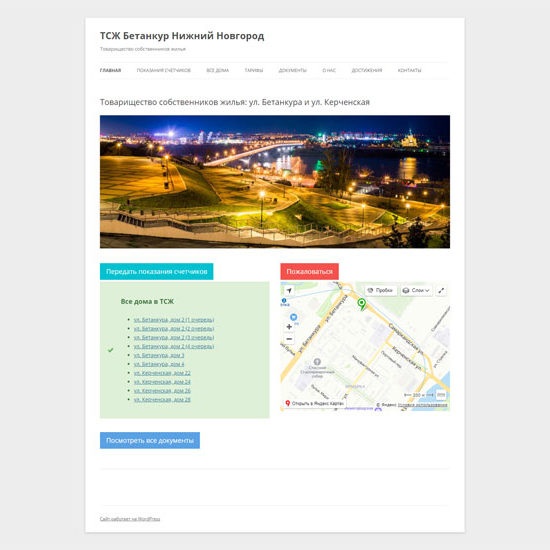Expand the map to fullscreen
The width and height of the screenshot is (550, 550).
(441, 290)
